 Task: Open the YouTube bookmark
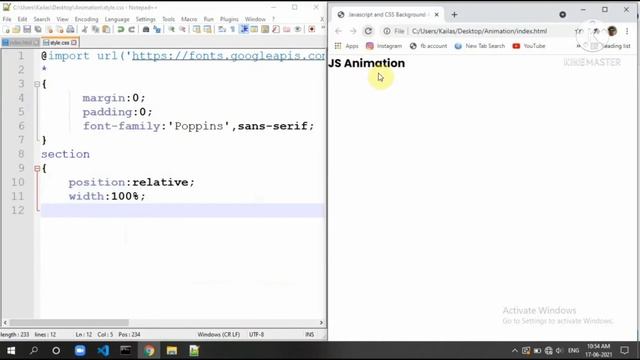[x=529, y=46]
